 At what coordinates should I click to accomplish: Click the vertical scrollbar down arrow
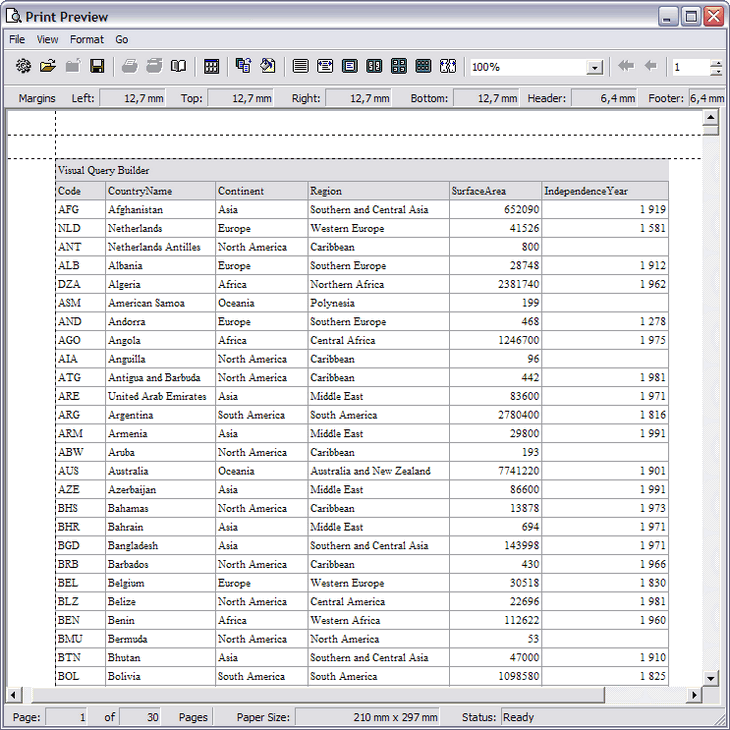(711, 678)
